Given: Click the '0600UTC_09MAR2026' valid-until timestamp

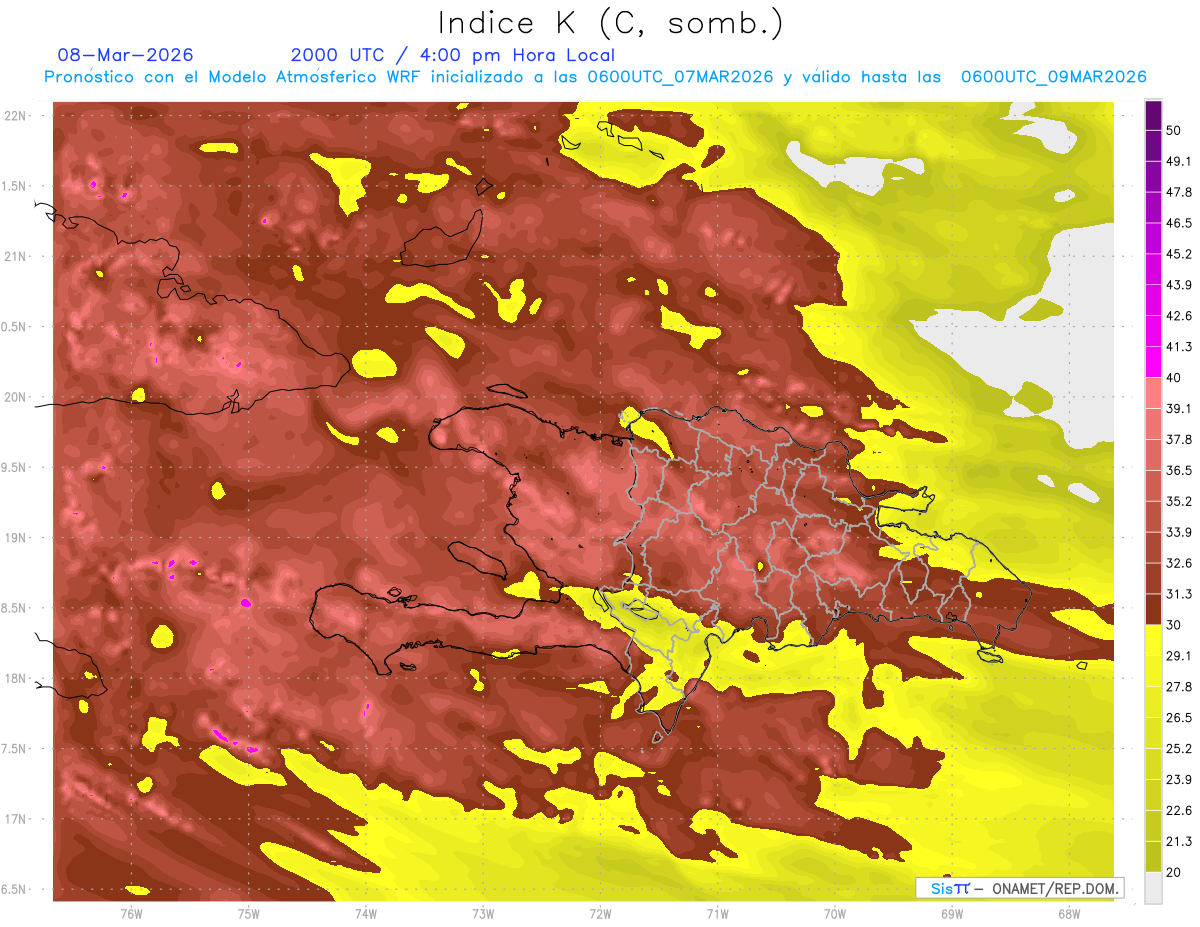Looking at the screenshot, I should tap(1053, 77).
